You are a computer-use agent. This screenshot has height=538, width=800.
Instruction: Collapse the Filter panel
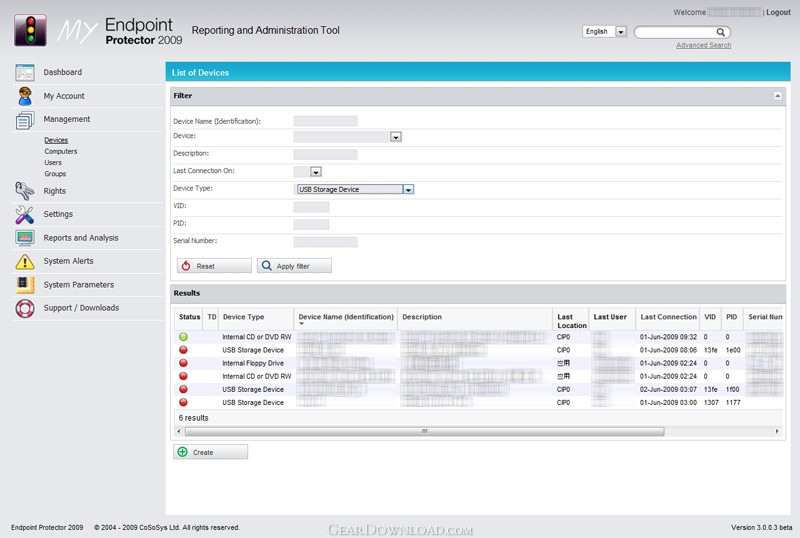(778, 96)
